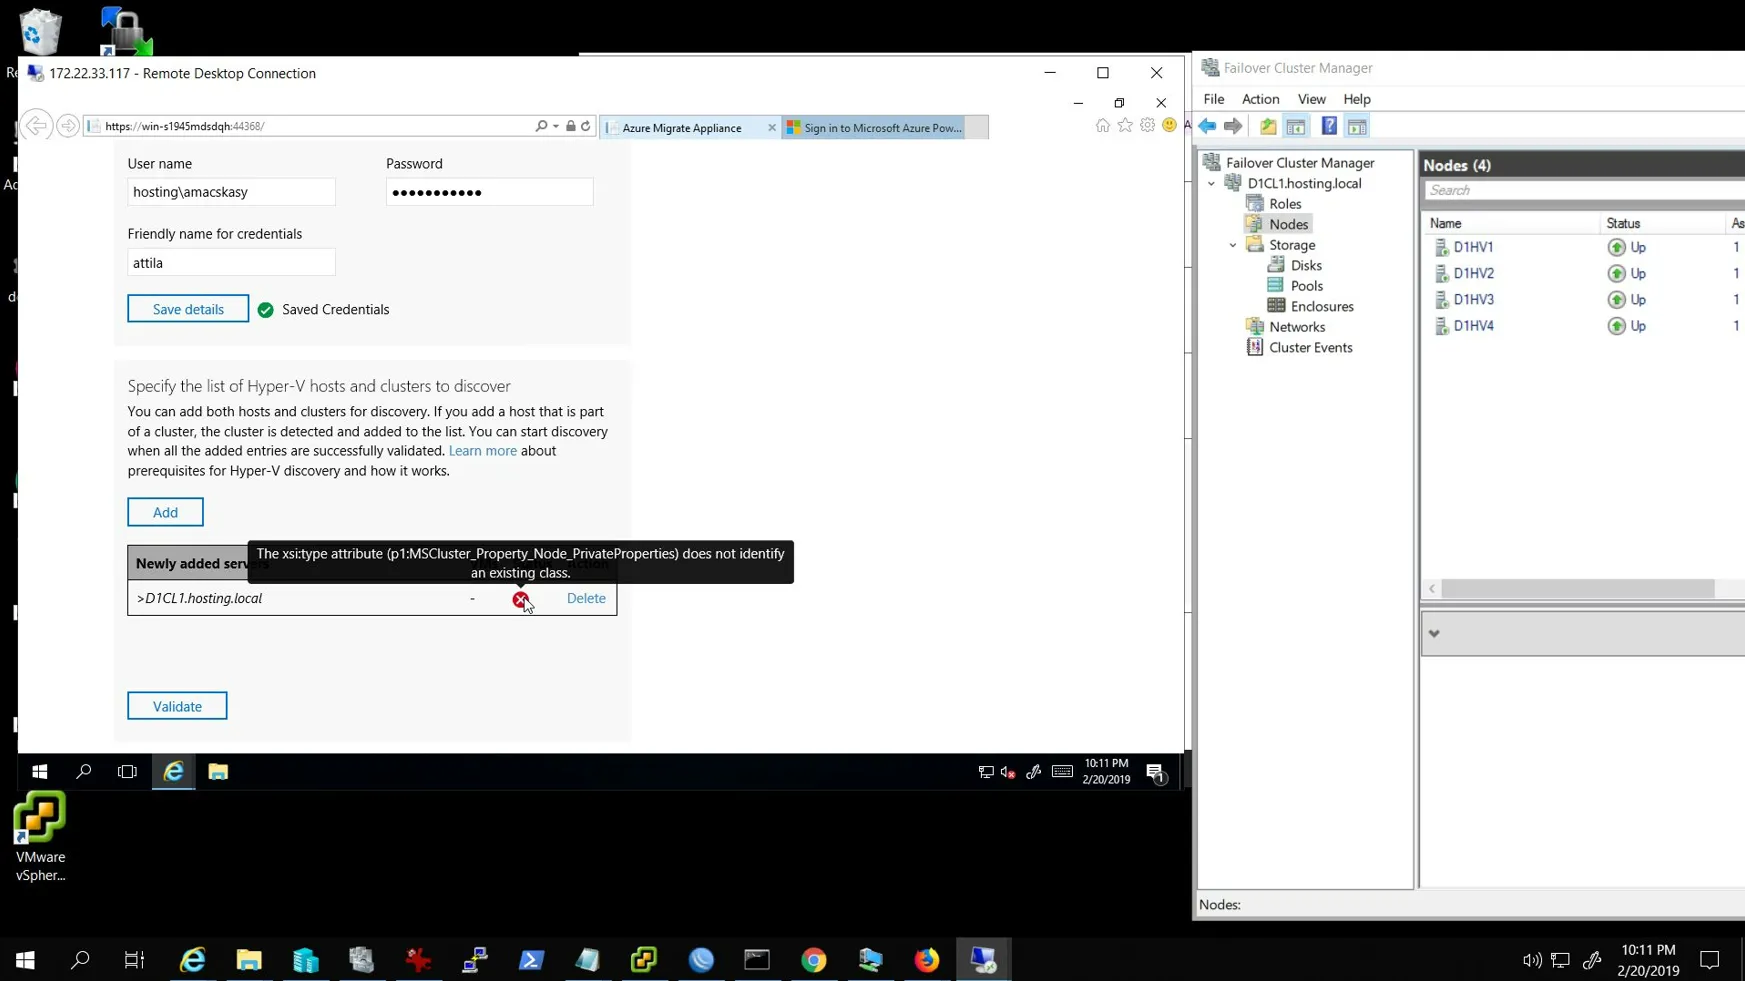Toggle the Show/Hide Action Pane toolbar icon

[x=1357, y=126]
